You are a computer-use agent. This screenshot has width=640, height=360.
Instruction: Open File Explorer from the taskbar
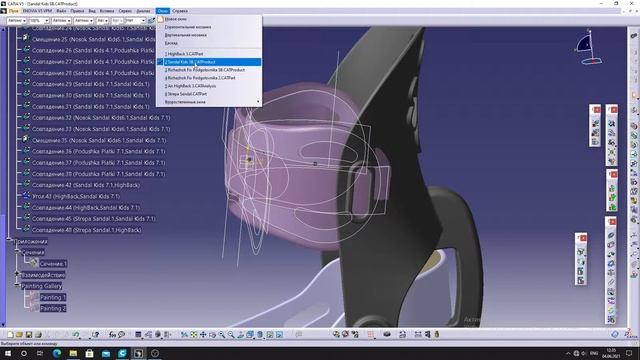[x=73, y=353]
